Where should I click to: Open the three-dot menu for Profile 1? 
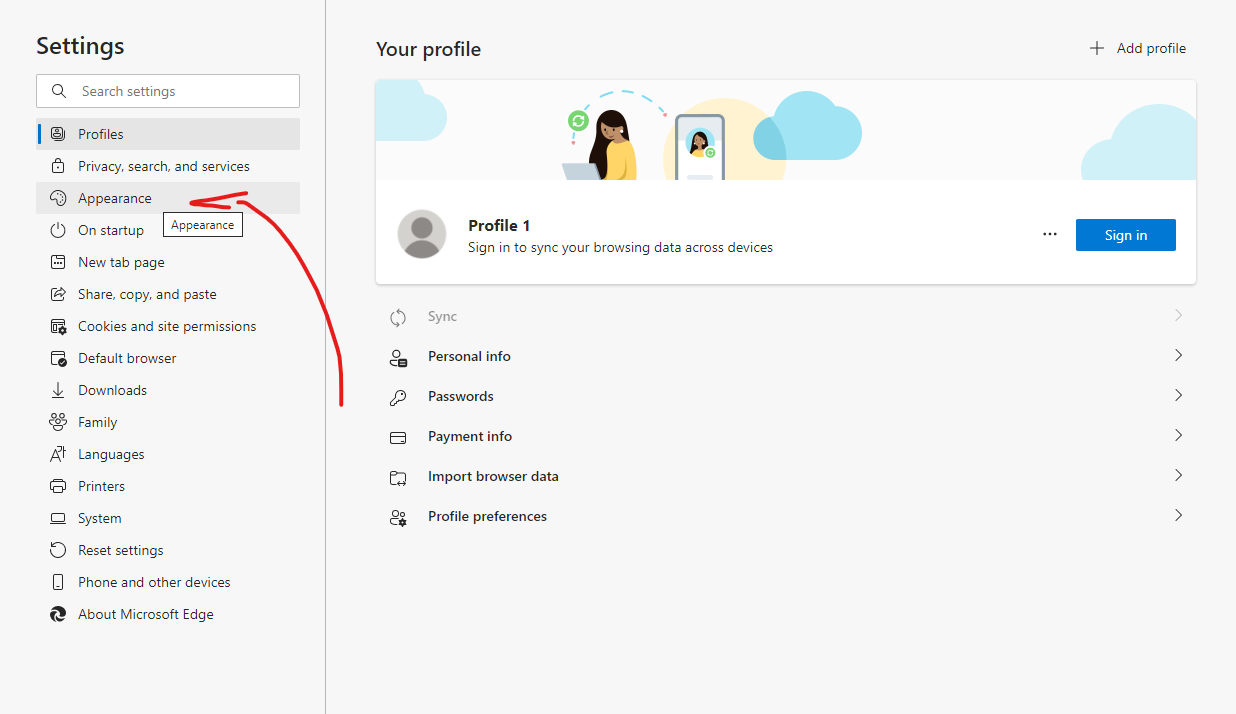[x=1049, y=235]
